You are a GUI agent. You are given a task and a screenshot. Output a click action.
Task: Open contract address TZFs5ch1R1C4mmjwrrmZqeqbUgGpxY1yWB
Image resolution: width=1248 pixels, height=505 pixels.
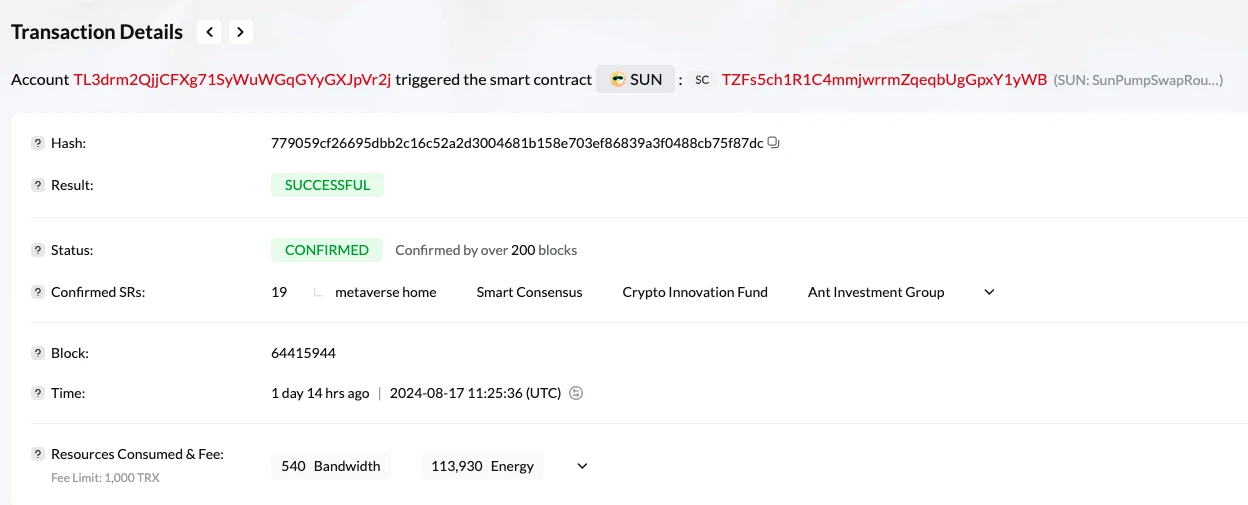pos(884,79)
